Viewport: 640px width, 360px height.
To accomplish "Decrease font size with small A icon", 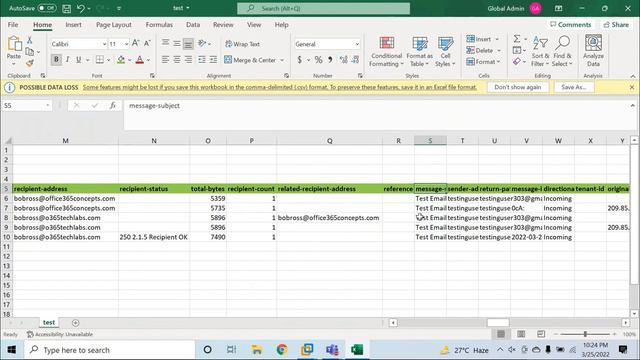I will click(x=147, y=43).
